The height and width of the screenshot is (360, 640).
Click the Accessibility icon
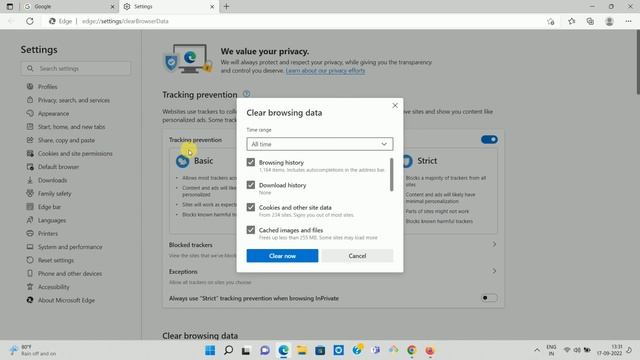[x=30, y=287]
